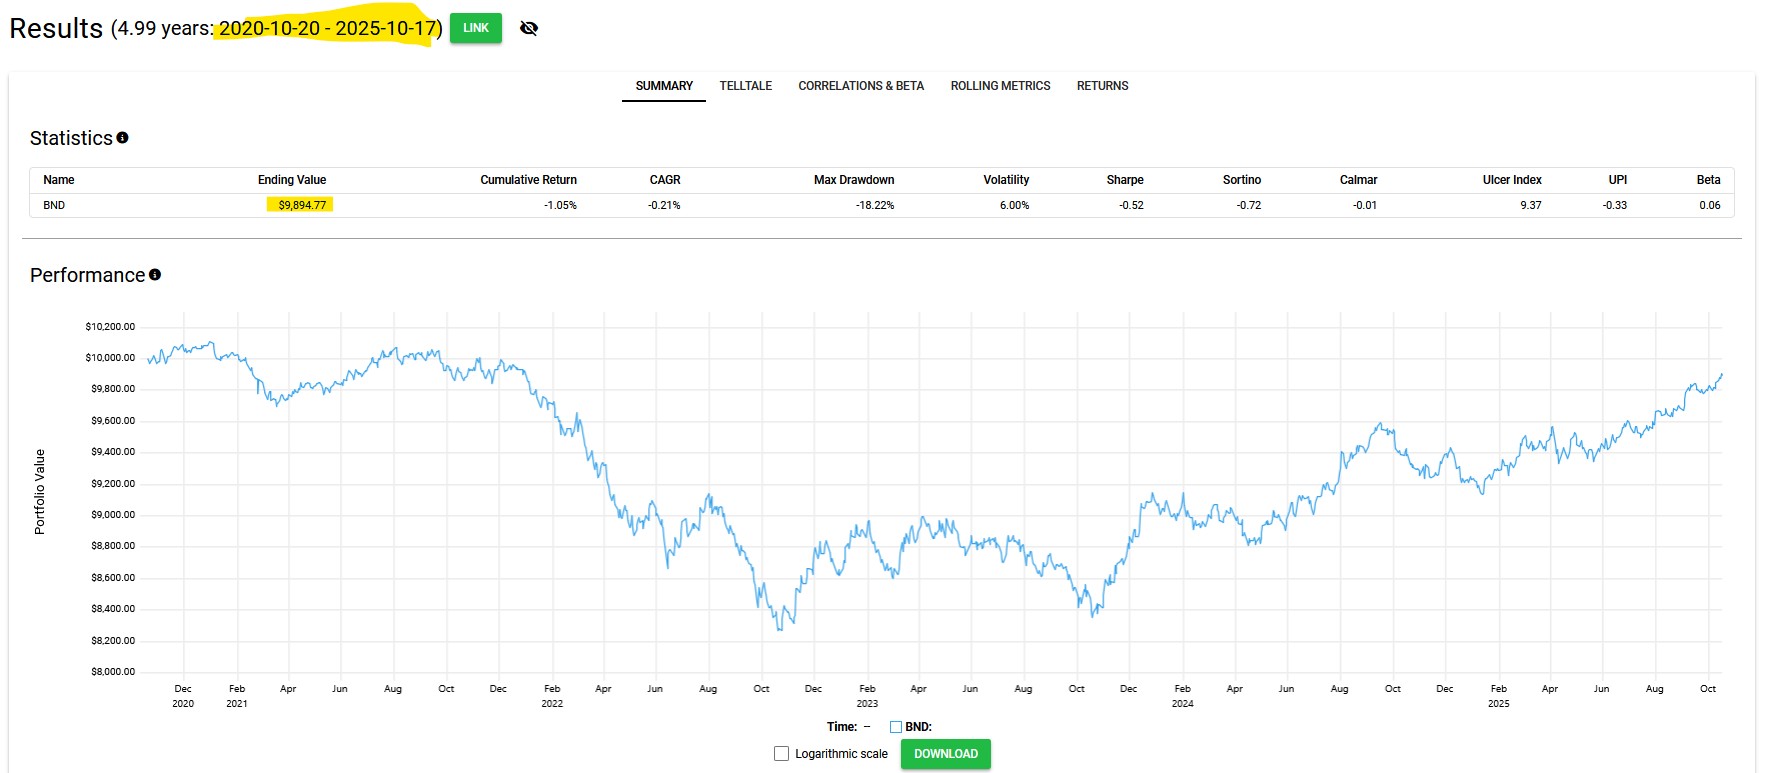Click the $9,000.00 y-axis label
The image size is (1767, 773).
pos(113,515)
